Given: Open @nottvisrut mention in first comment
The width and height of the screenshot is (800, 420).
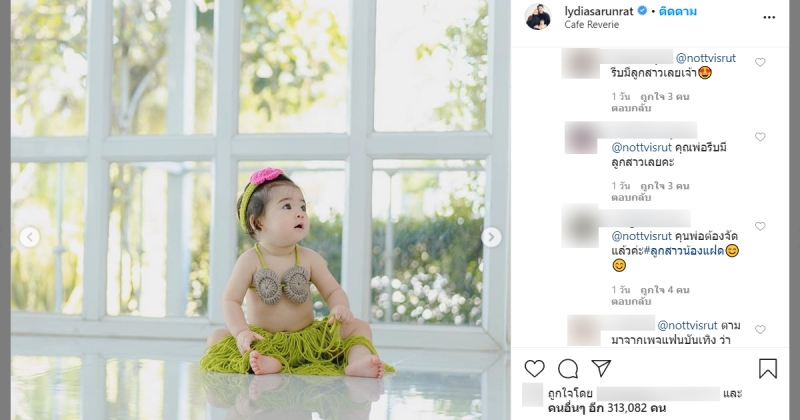Looking at the screenshot, I should coord(706,58).
